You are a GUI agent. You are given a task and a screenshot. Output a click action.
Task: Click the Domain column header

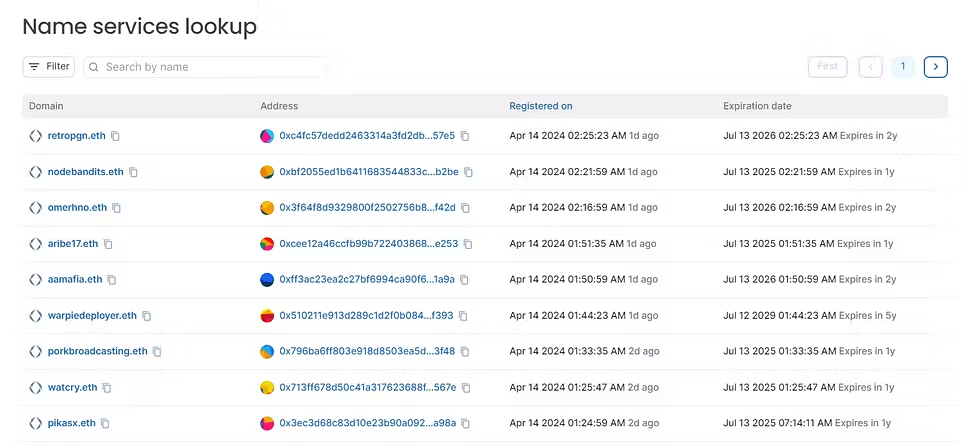(x=46, y=106)
